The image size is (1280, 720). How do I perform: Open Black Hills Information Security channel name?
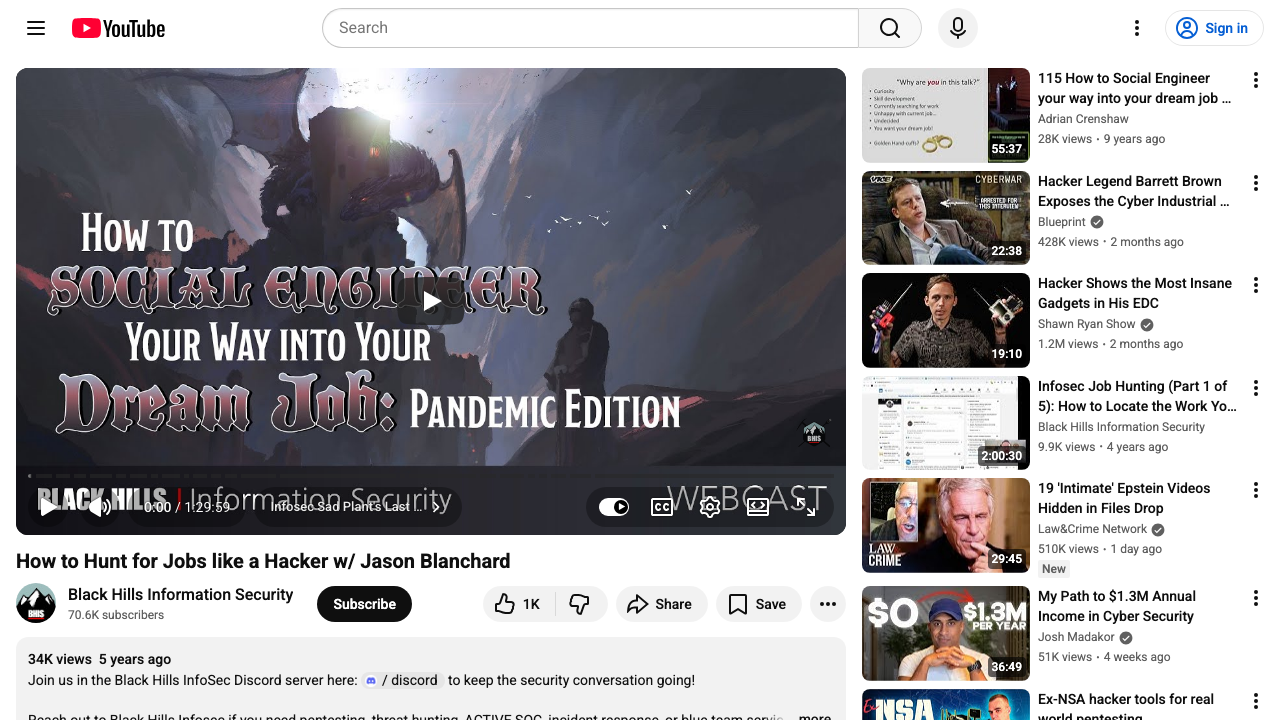point(180,594)
